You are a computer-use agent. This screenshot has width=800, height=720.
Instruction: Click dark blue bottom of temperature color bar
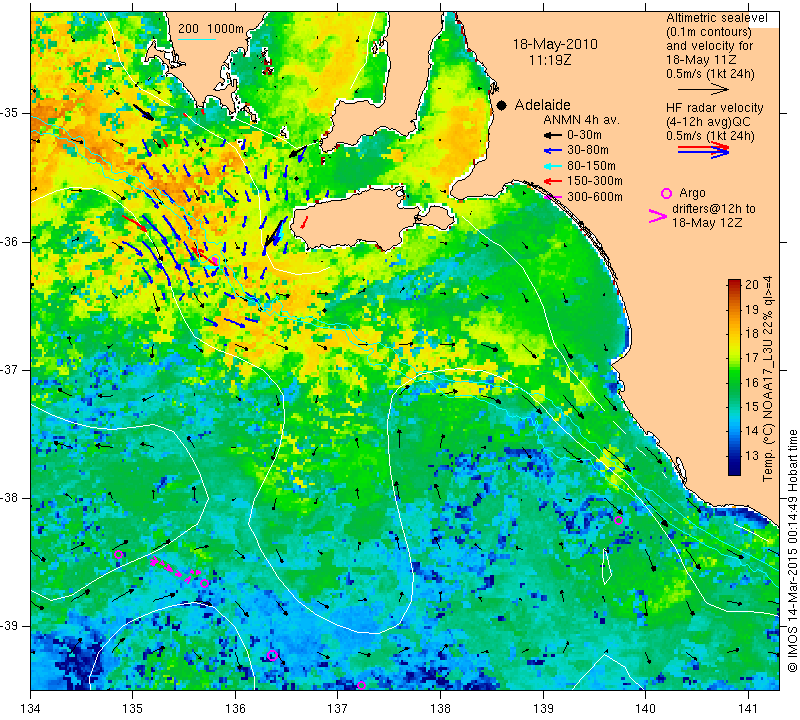734,470
